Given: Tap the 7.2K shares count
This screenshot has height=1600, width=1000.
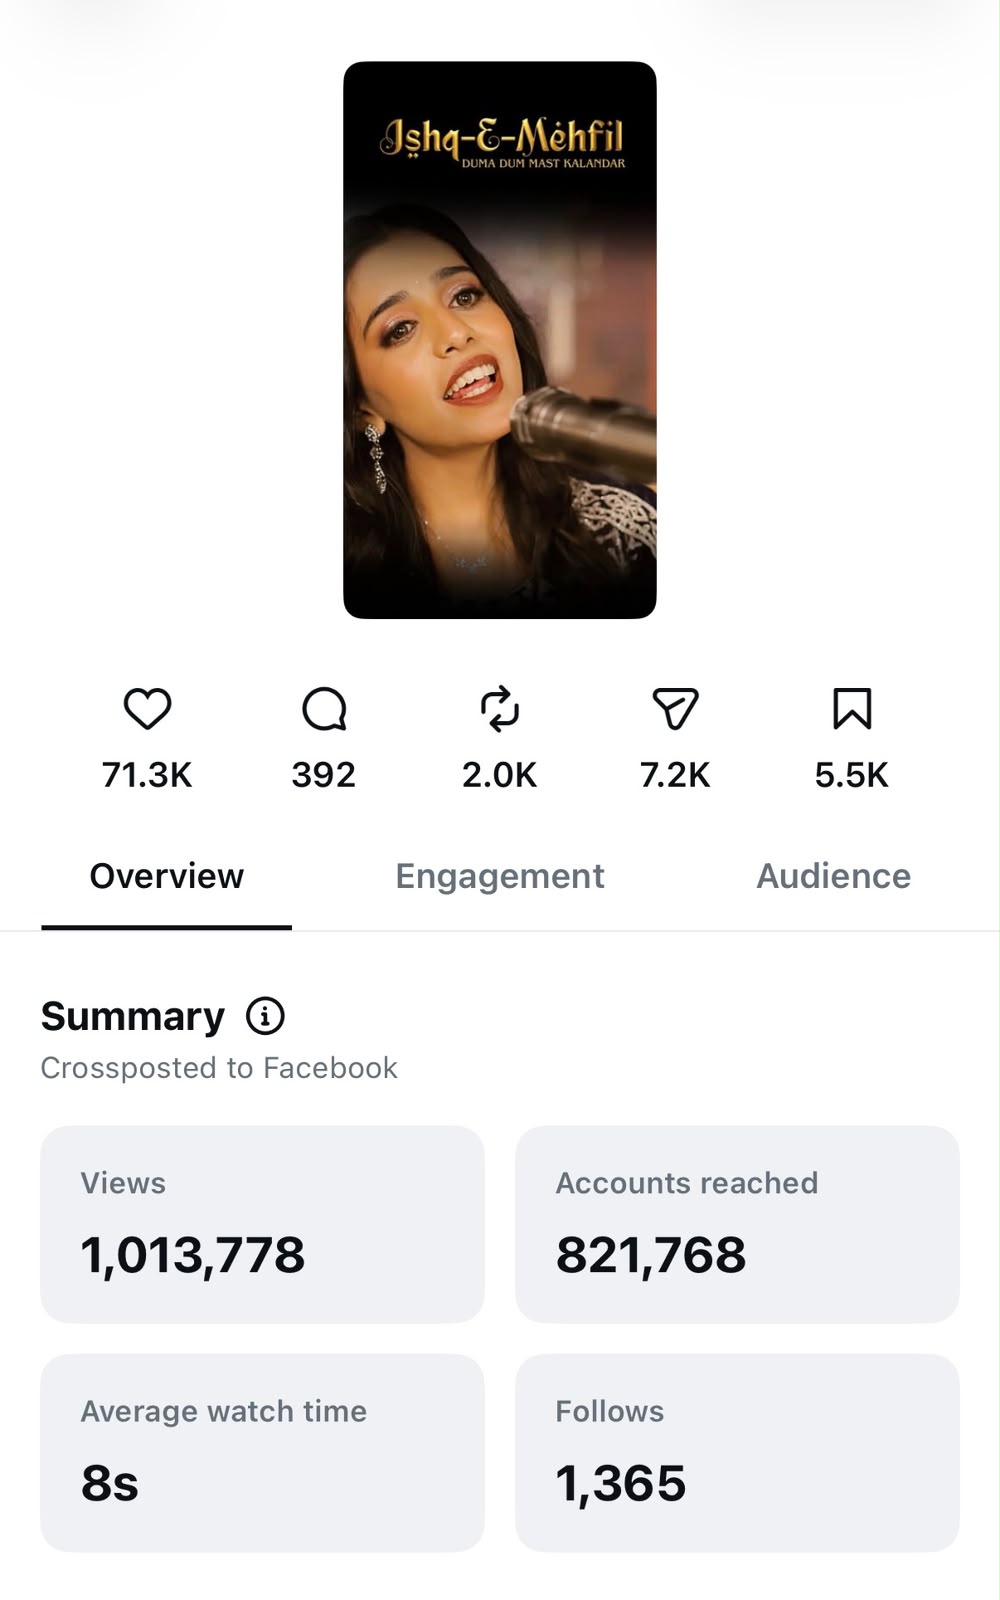Looking at the screenshot, I should coord(675,775).
